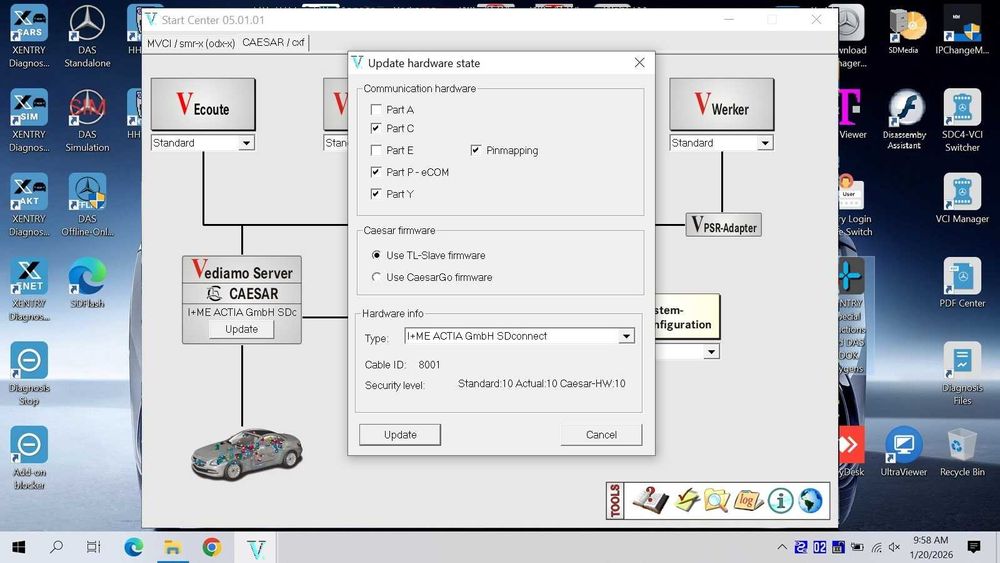Open Microsoft Edge from taskbar
The width and height of the screenshot is (1000, 563).
pos(133,547)
